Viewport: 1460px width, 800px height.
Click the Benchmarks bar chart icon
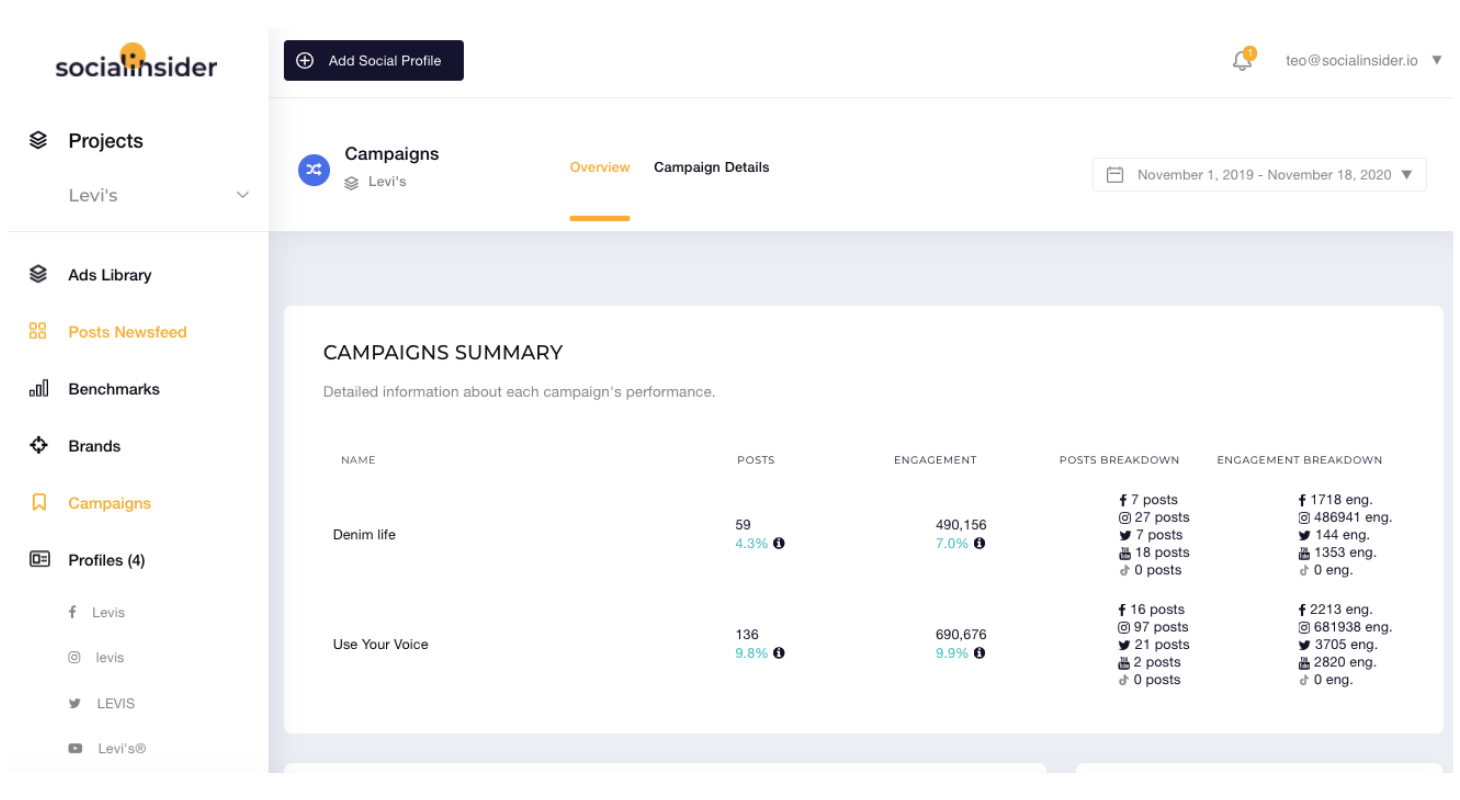click(38, 388)
